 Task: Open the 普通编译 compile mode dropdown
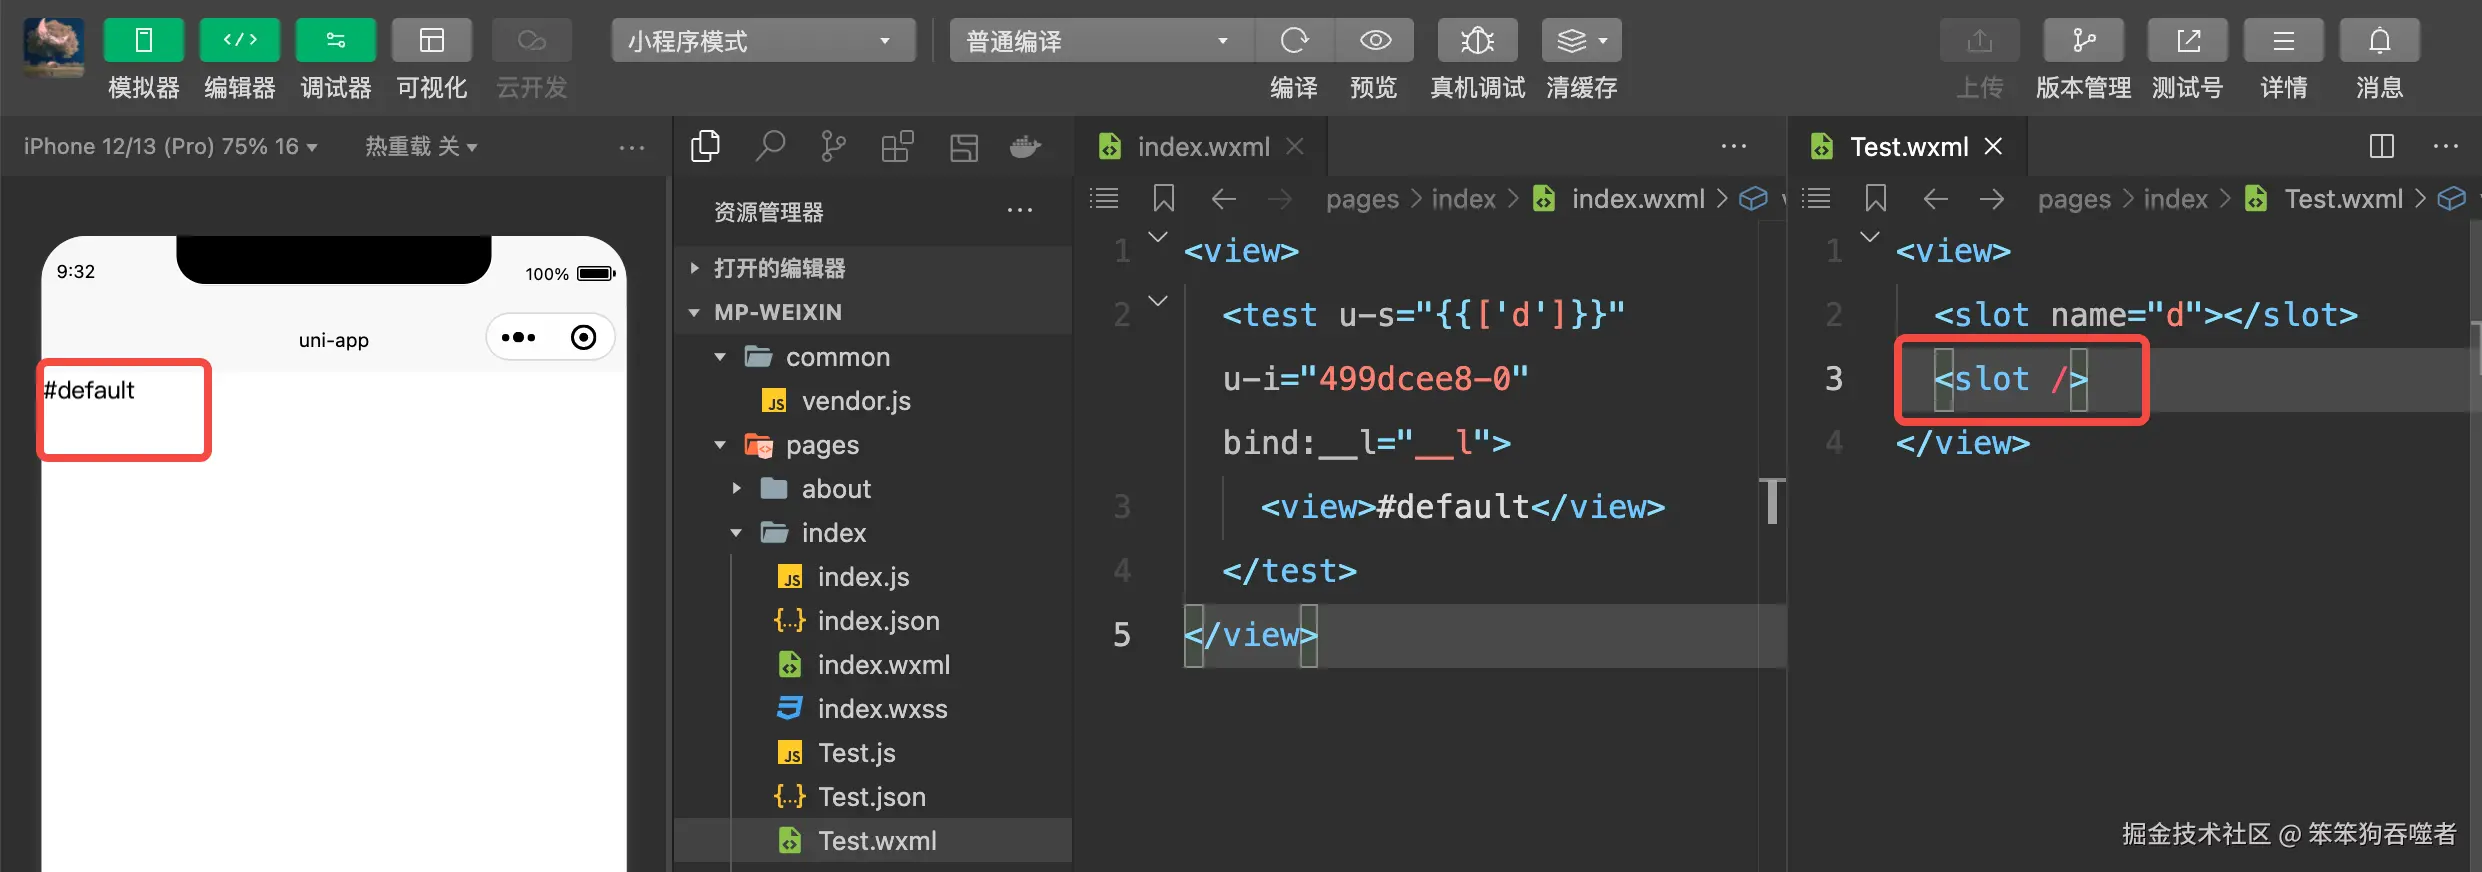tap(1101, 41)
